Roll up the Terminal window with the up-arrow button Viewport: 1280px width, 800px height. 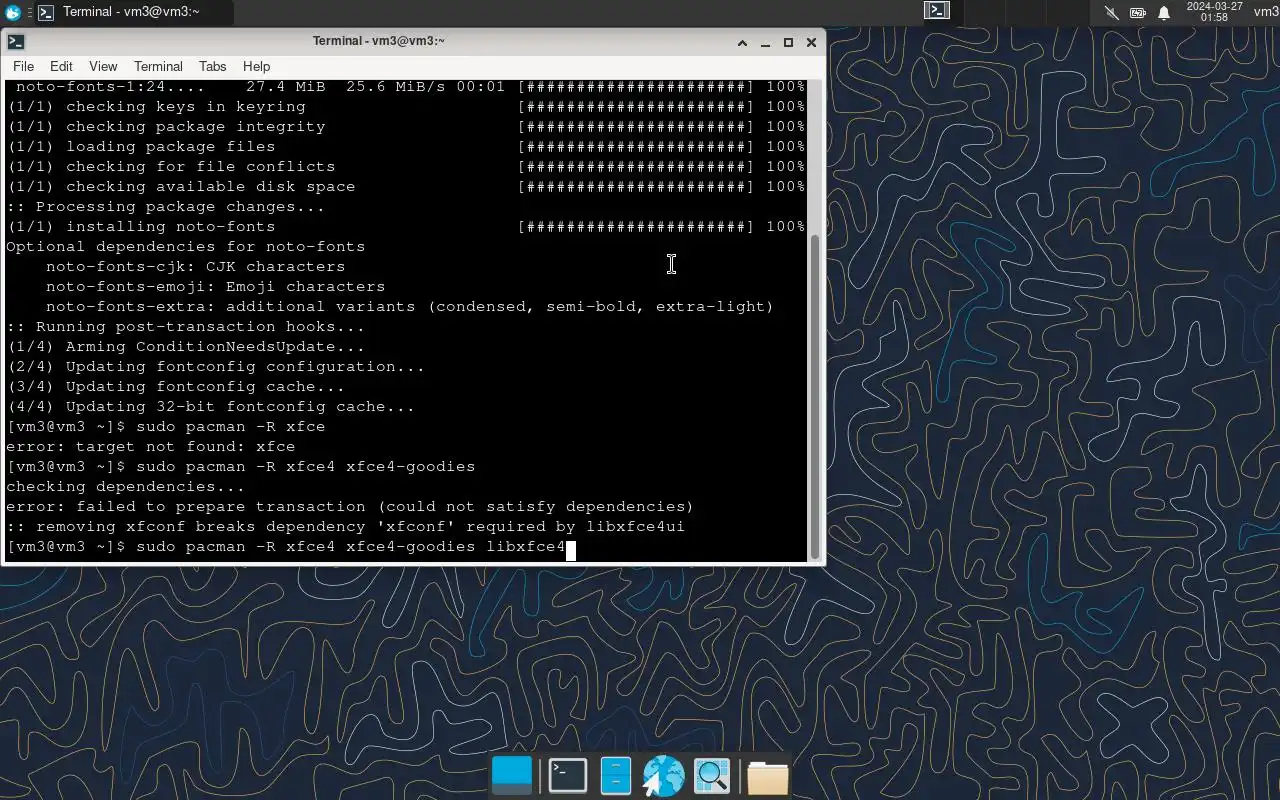coord(742,42)
